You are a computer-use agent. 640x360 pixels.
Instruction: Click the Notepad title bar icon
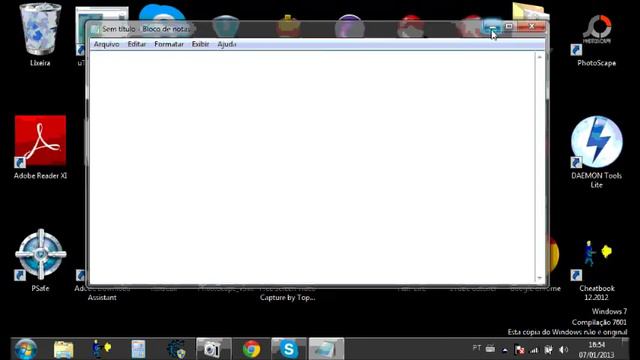[x=95, y=29]
